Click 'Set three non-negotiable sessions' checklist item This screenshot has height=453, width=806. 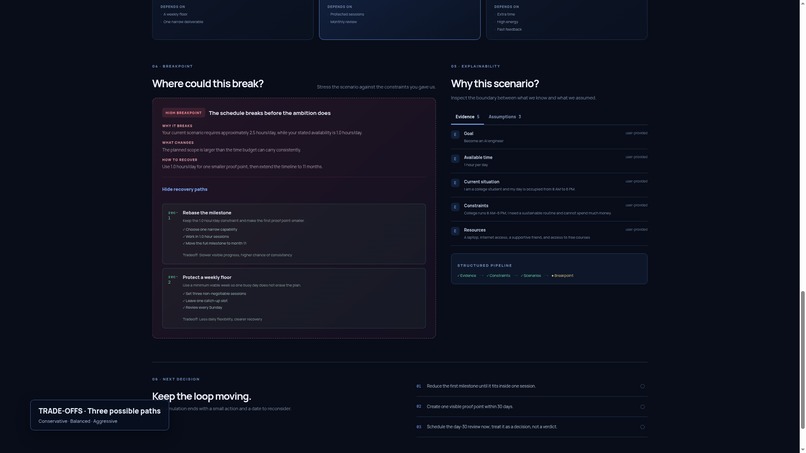tap(214, 294)
